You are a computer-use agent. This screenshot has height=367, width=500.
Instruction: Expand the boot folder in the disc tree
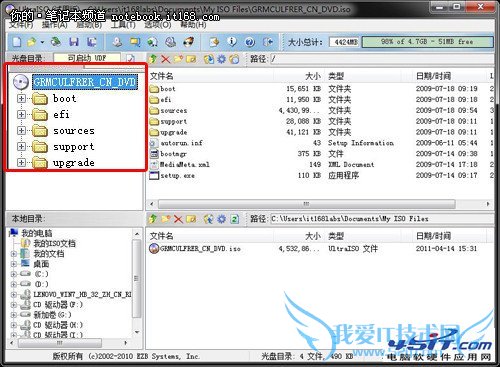[x=21, y=98]
